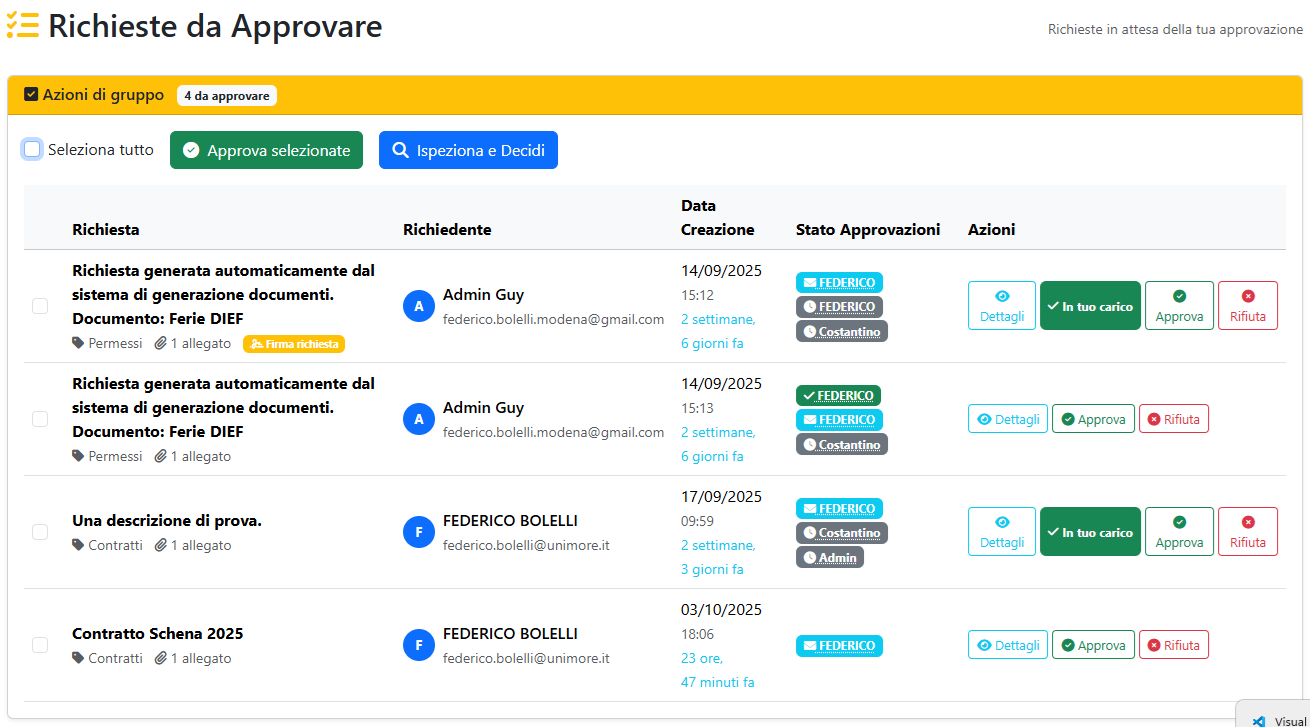The image size is (1310, 727).
Task: Reject the 'Una descrizione di prova' request
Action: 1247,532
